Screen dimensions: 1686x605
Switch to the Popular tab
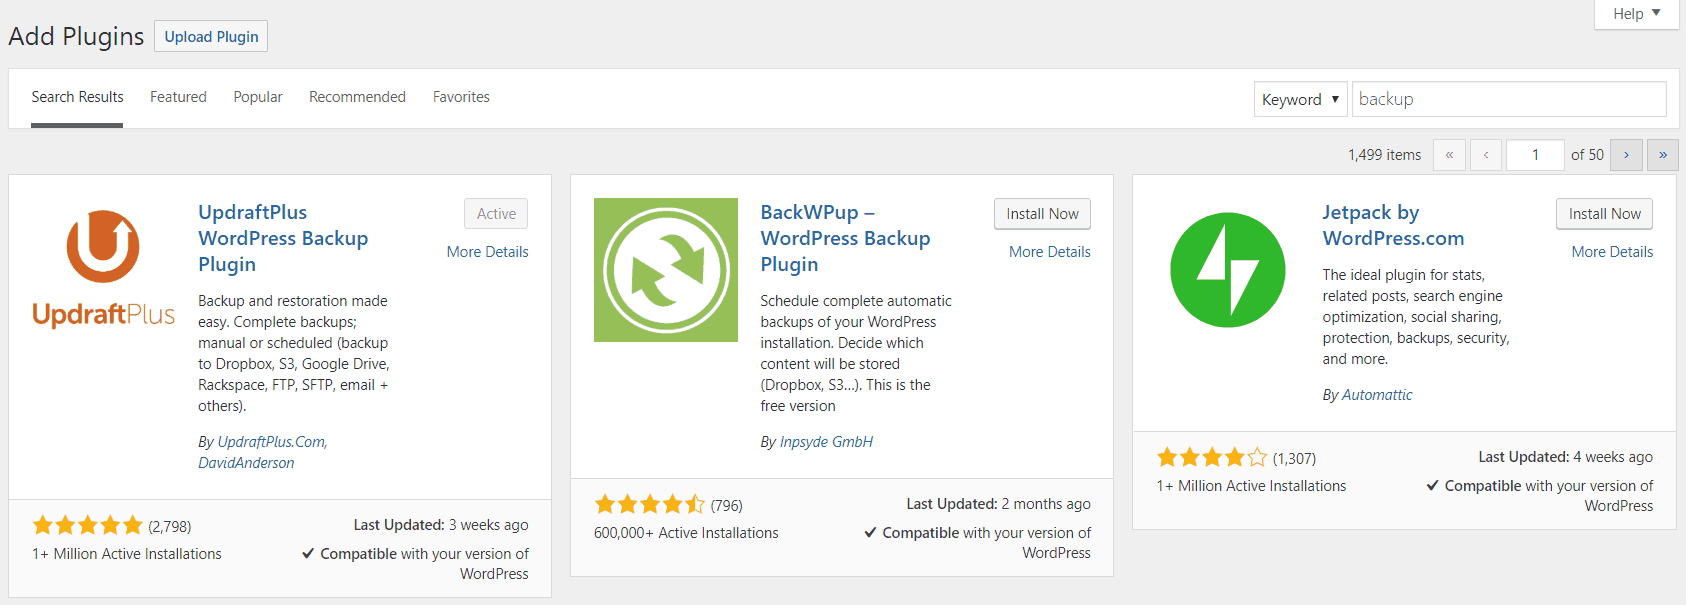[x=258, y=97]
